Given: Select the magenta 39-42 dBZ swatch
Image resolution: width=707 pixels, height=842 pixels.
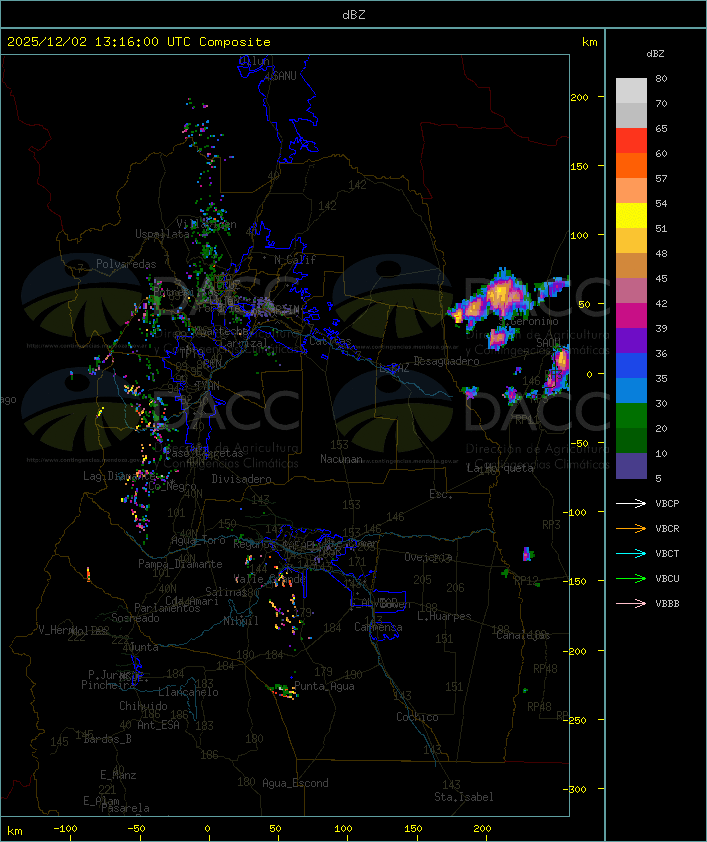Looking at the screenshot, I should (631, 316).
